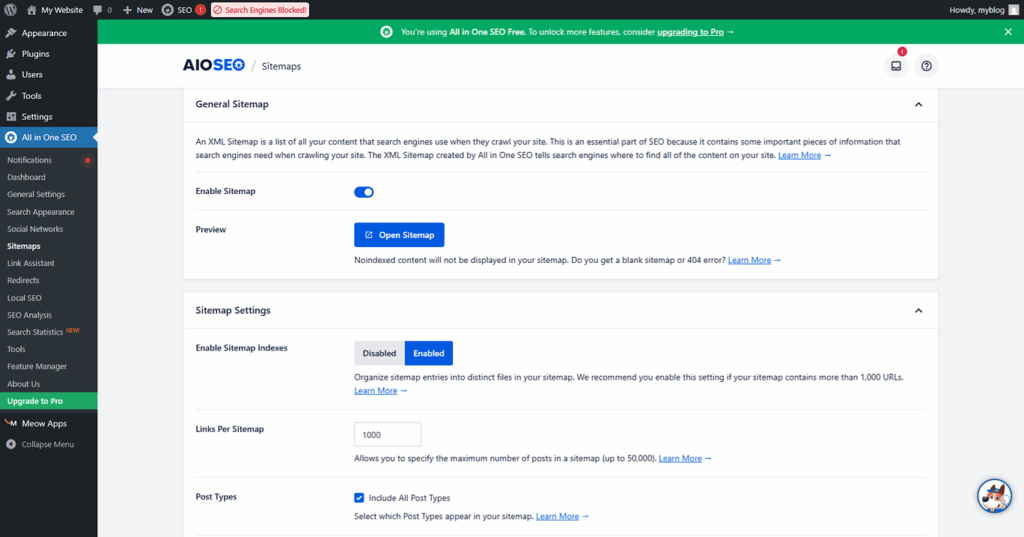The width and height of the screenshot is (1024, 537).
Task: Click Upgrade to Pro in sidebar
Action: click(x=48, y=401)
